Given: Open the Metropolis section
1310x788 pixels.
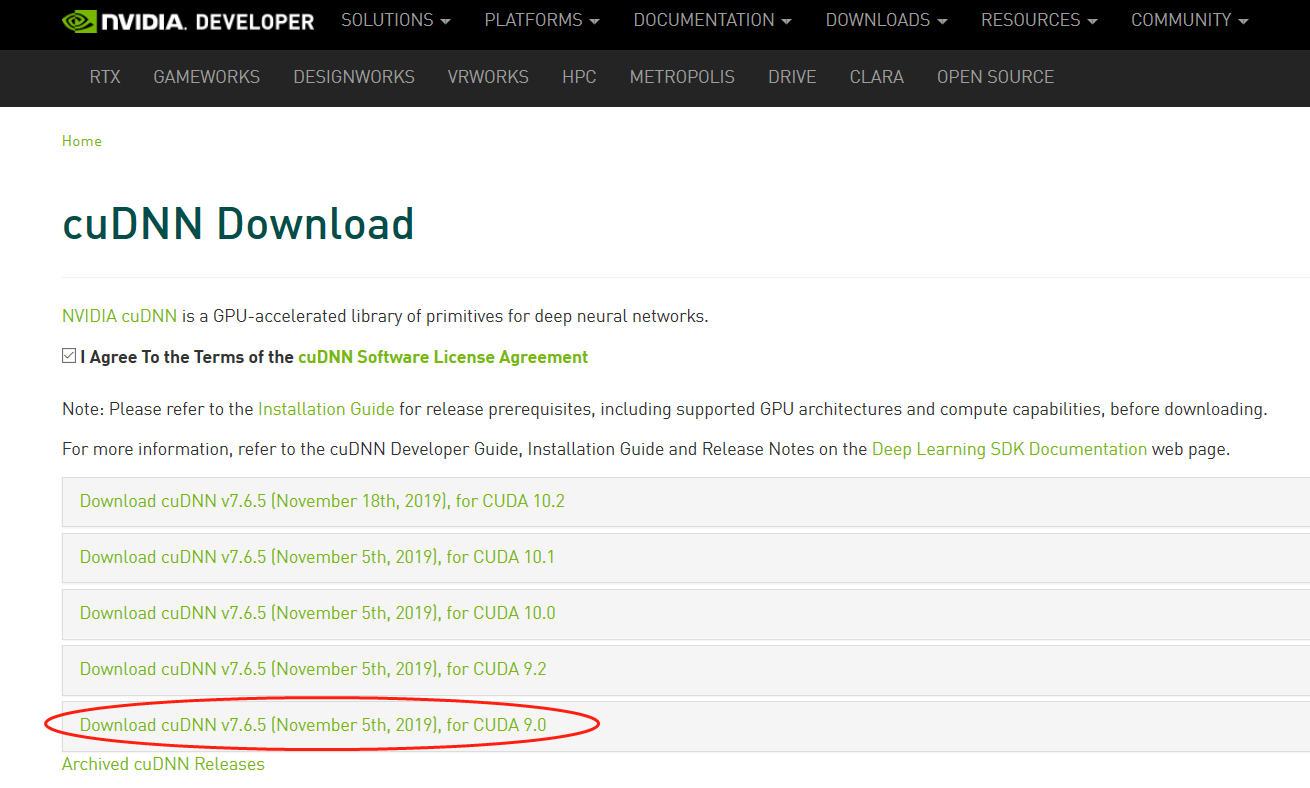Looking at the screenshot, I should coord(682,77).
